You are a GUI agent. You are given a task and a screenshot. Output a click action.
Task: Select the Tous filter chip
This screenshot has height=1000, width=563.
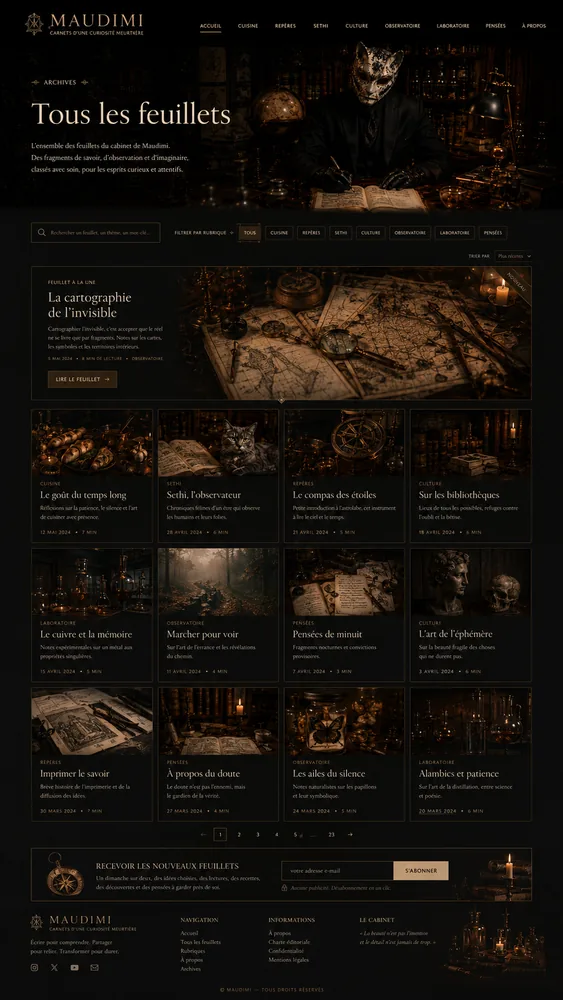[250, 233]
